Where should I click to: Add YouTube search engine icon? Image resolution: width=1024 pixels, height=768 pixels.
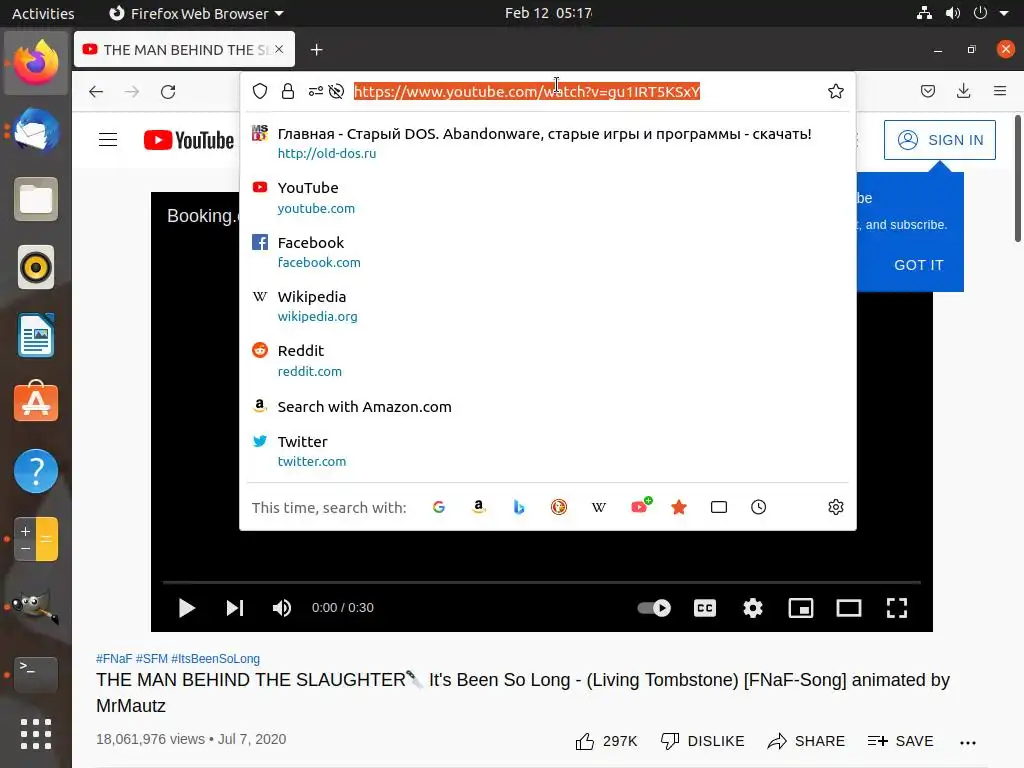641,506
